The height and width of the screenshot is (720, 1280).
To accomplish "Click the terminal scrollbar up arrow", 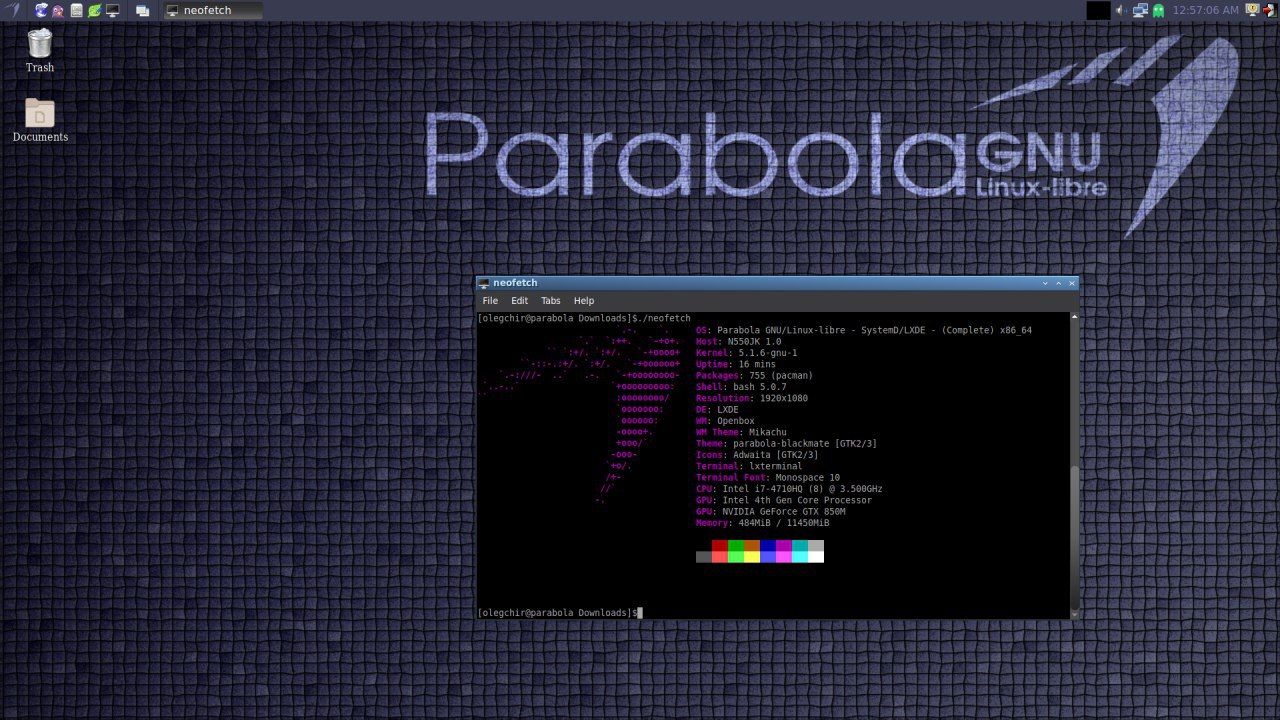I will (x=1075, y=317).
